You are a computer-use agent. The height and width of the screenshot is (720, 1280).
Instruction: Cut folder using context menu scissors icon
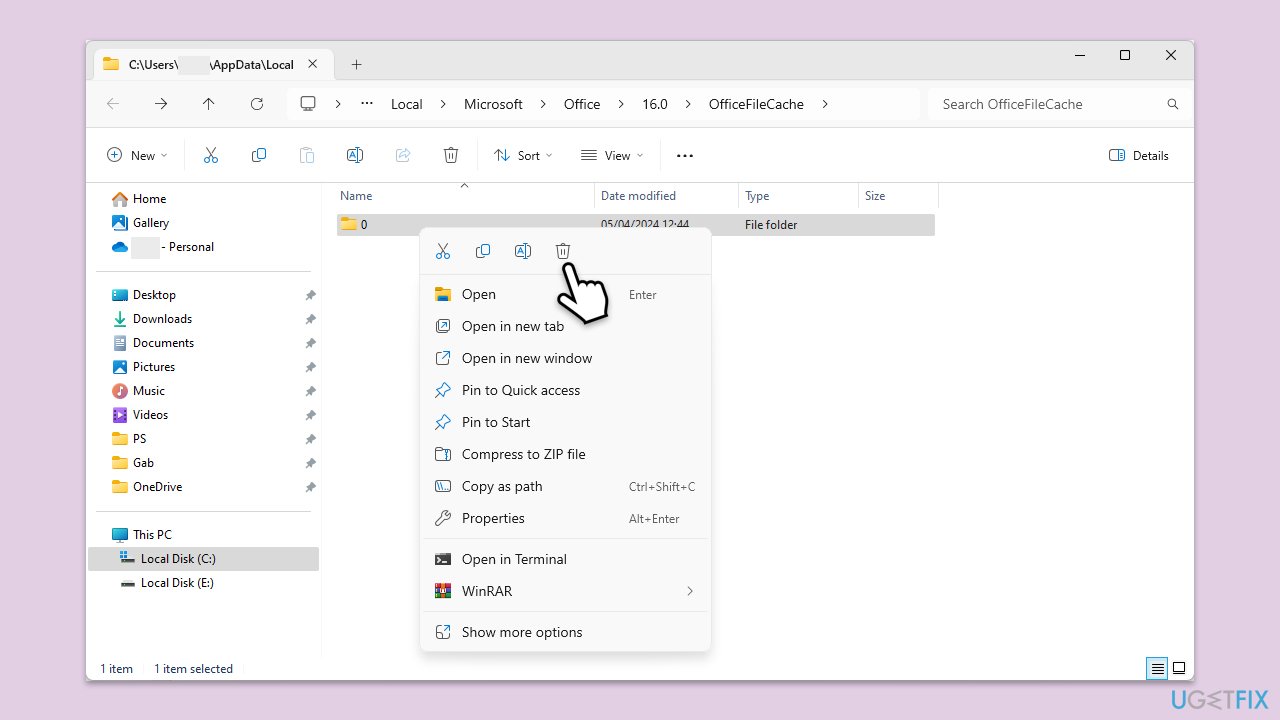pyautogui.click(x=443, y=251)
